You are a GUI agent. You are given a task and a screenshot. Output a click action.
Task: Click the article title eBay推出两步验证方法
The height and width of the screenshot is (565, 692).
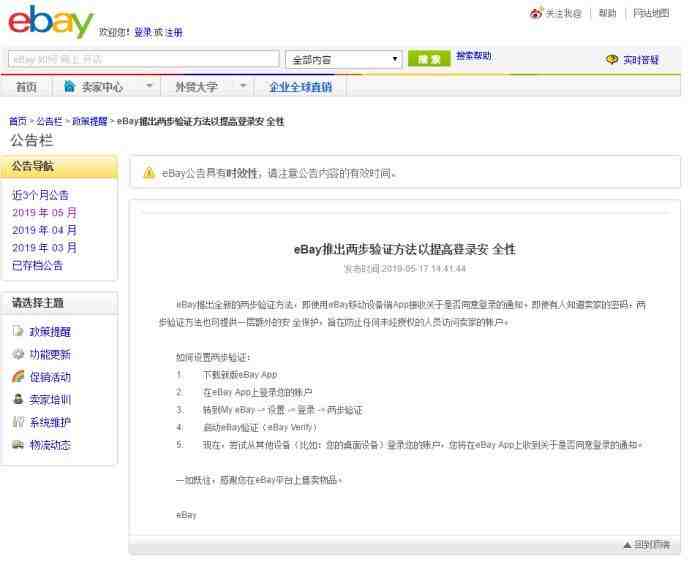404,249
